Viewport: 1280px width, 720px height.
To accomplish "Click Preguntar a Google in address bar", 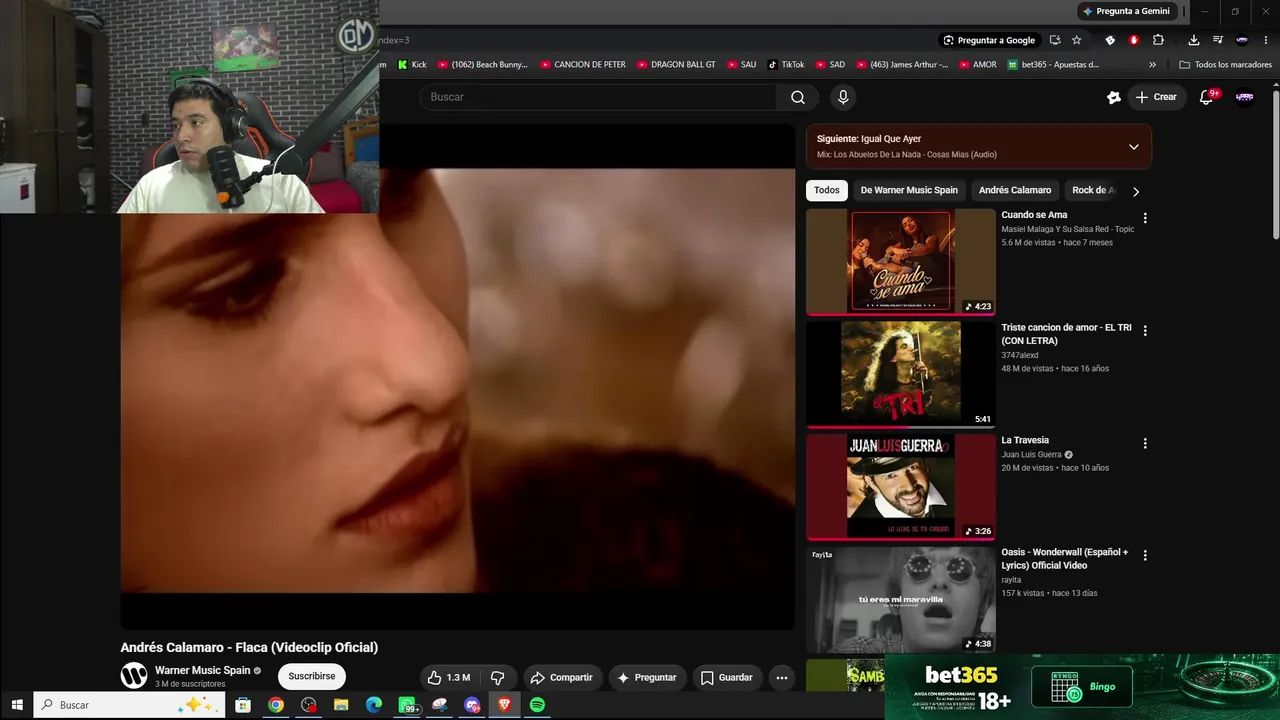I will tap(988, 40).
